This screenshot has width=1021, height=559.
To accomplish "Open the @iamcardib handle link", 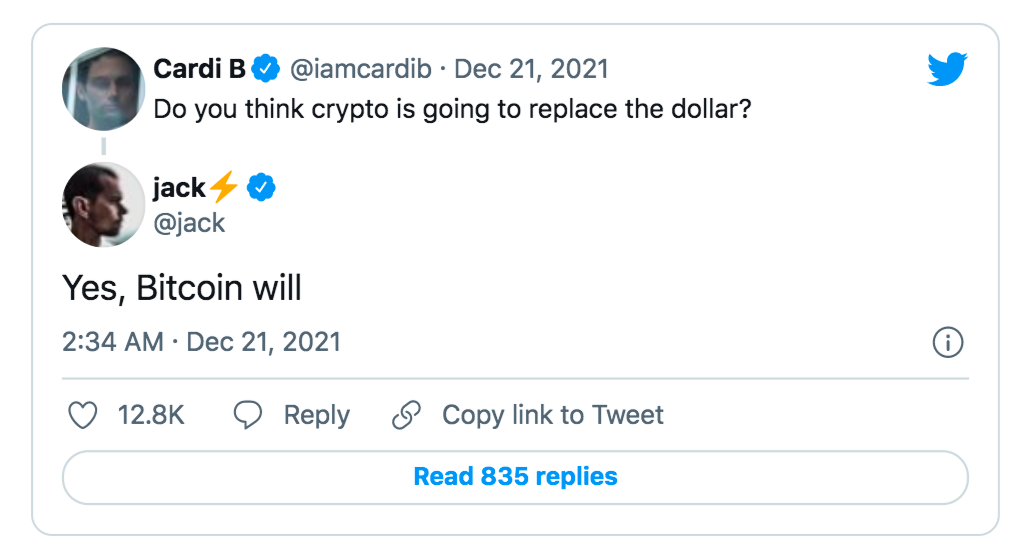I will [360, 70].
